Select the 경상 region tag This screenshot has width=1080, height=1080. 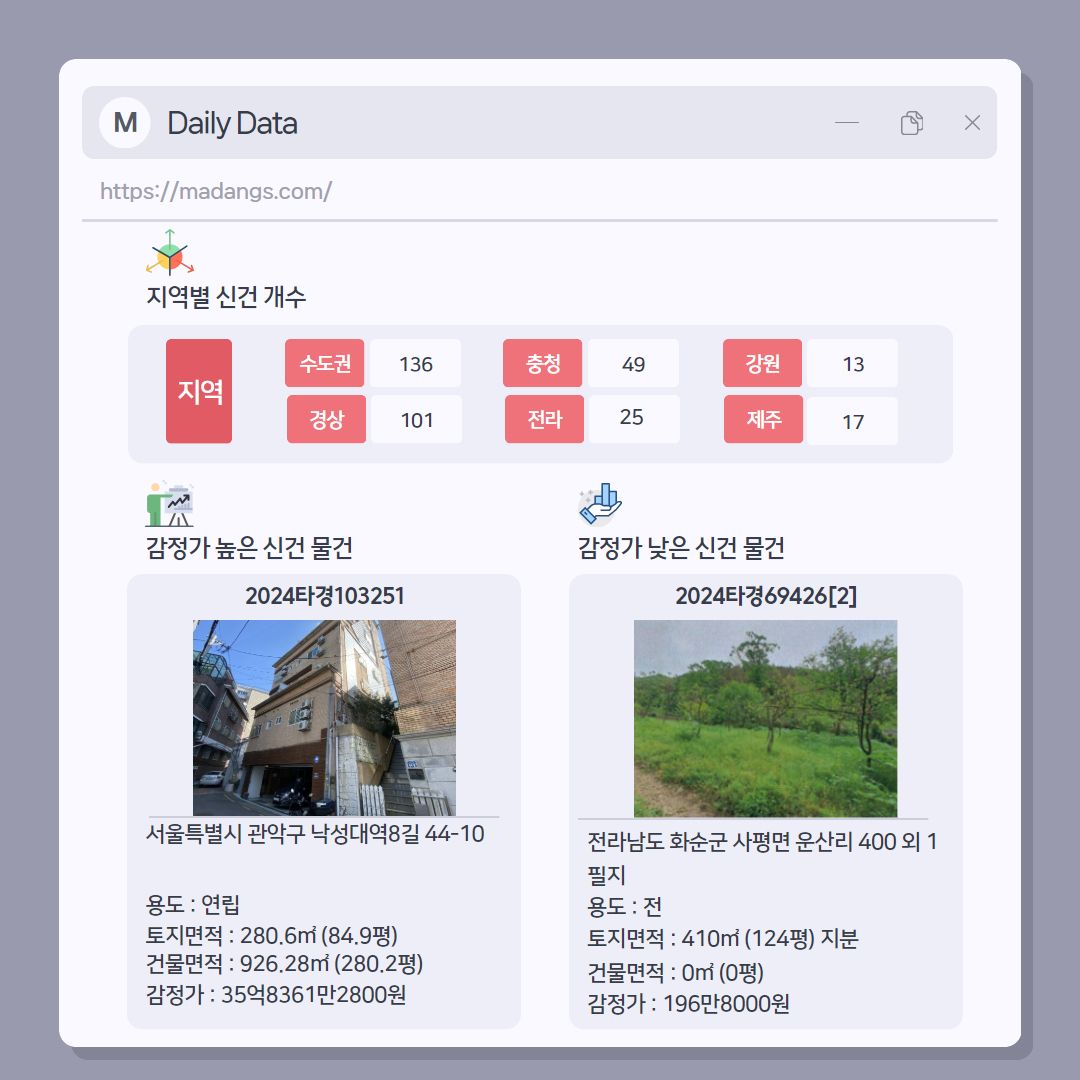coord(326,419)
